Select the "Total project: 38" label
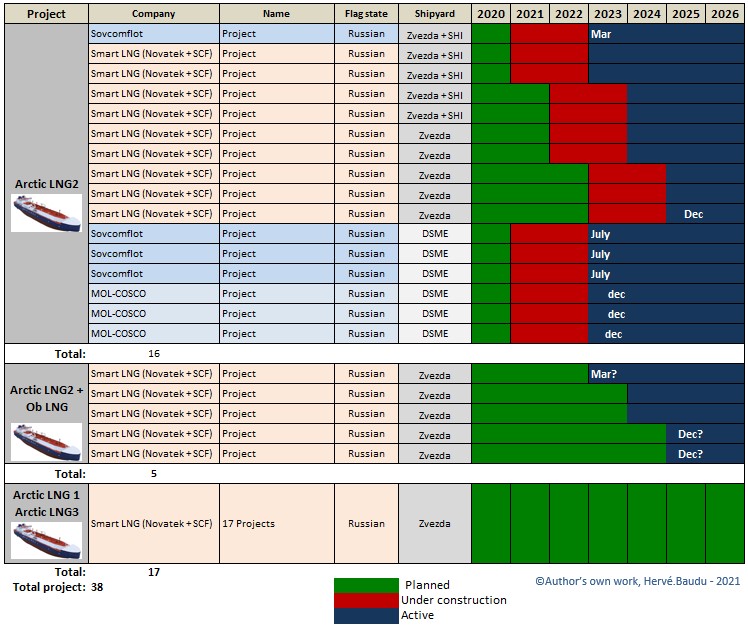This screenshot has height=629, width=748. coord(57,587)
